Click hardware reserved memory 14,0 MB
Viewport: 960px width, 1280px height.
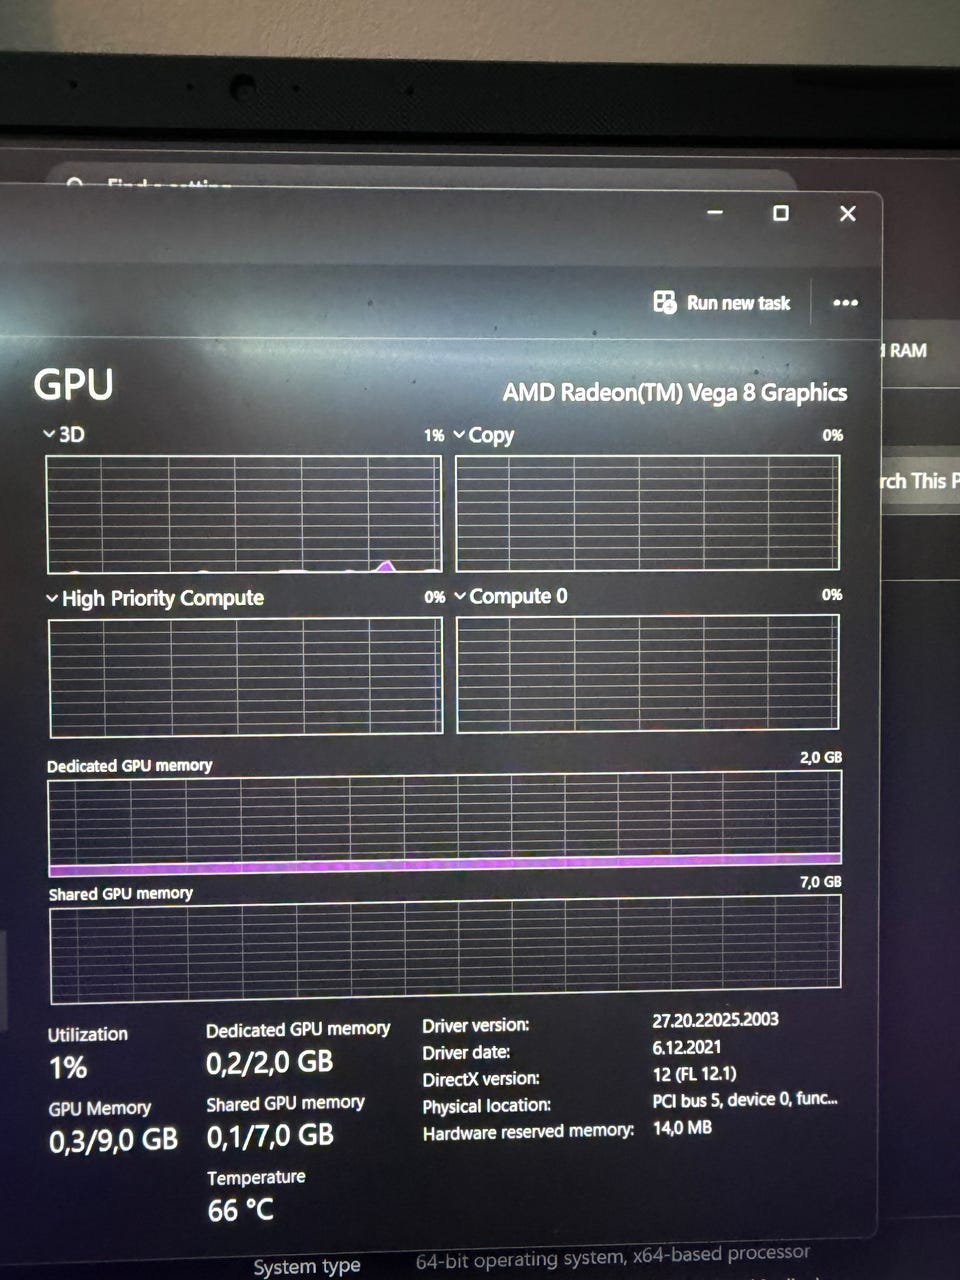[682, 1127]
